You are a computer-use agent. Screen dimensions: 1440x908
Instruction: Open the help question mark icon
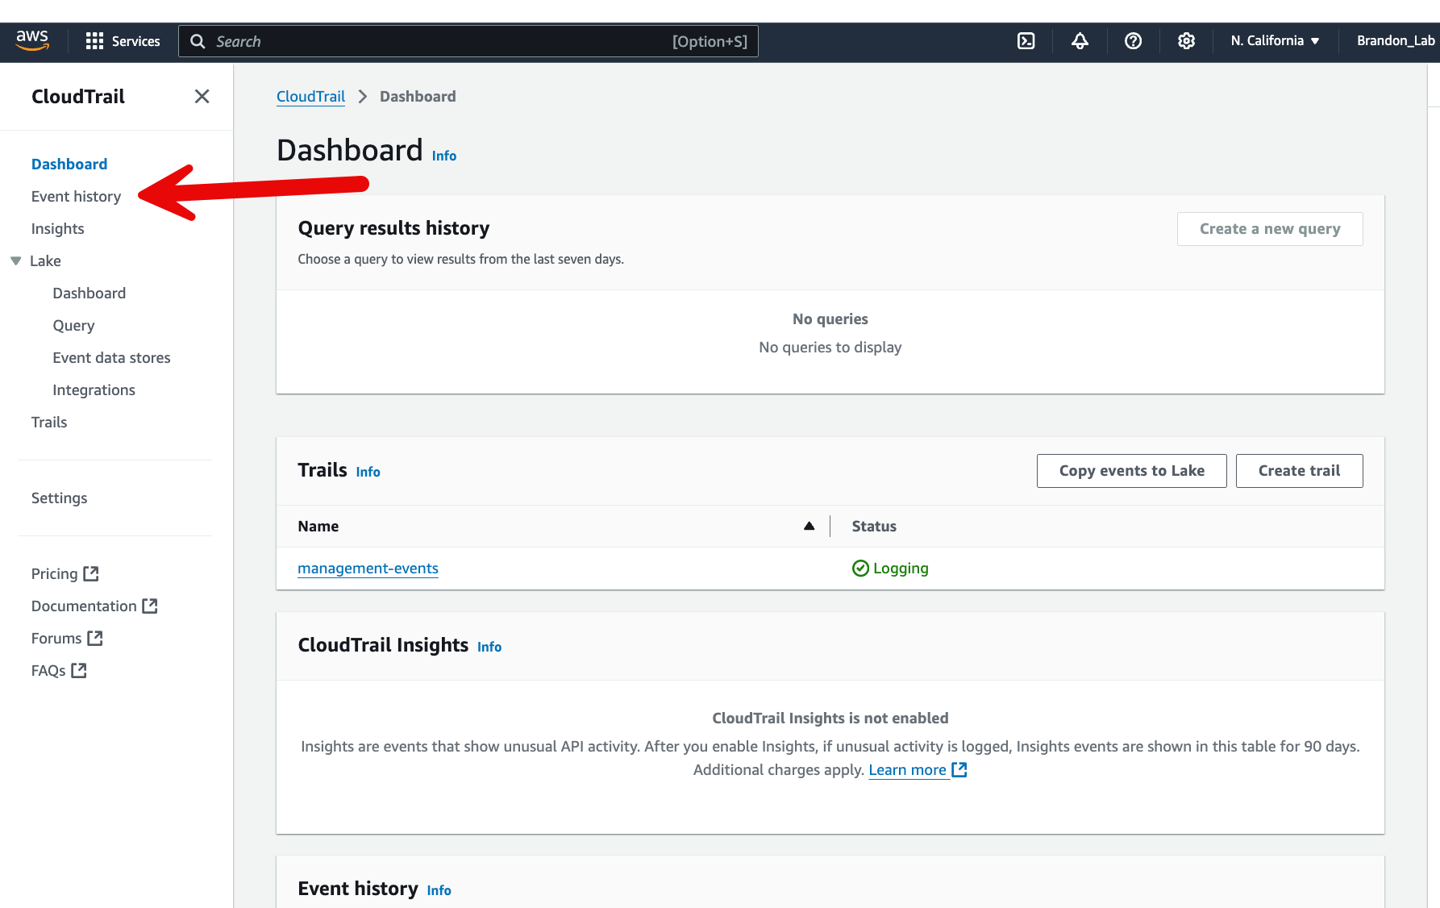tap(1133, 41)
